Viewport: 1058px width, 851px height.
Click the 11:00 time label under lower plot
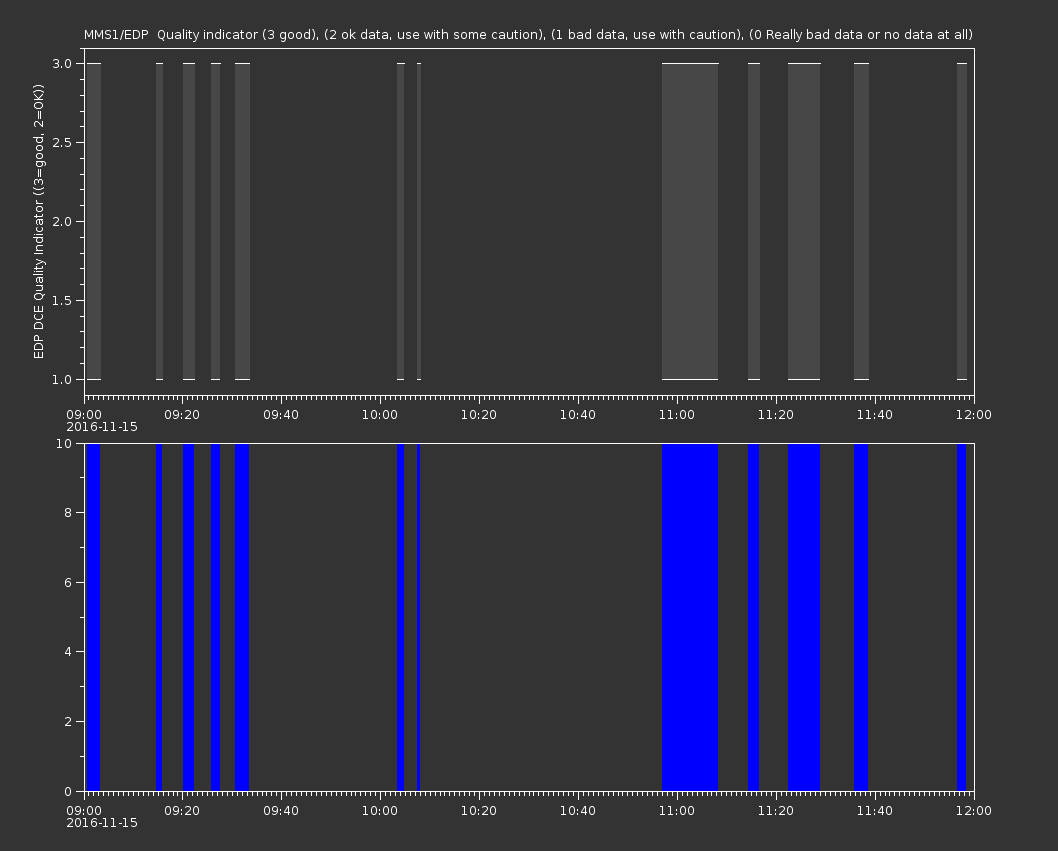coord(677,811)
